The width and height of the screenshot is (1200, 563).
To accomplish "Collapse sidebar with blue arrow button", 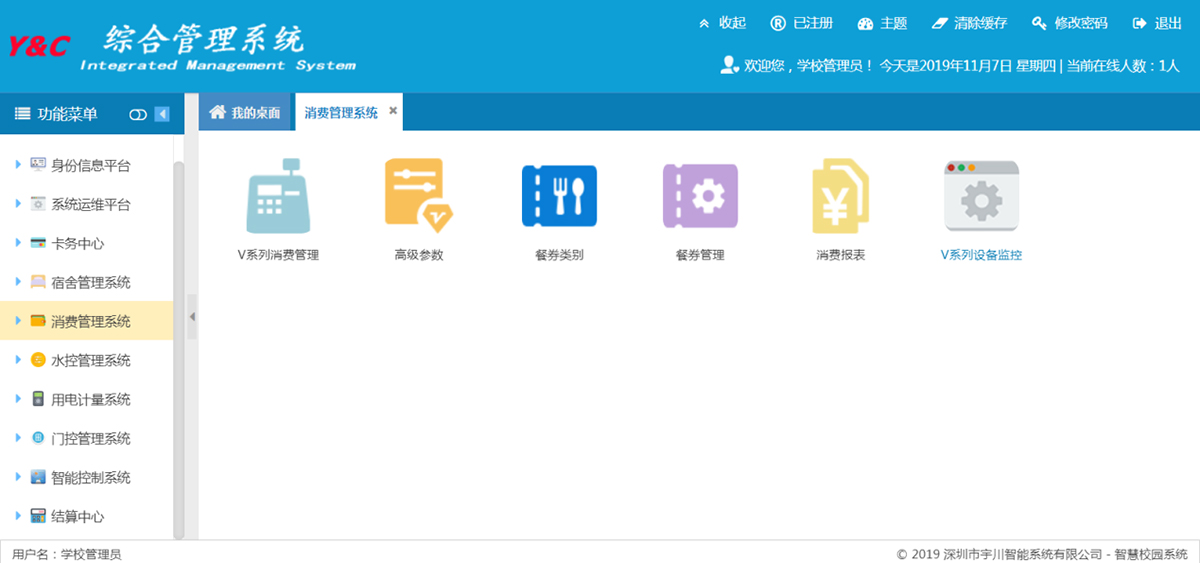I will coord(162,115).
